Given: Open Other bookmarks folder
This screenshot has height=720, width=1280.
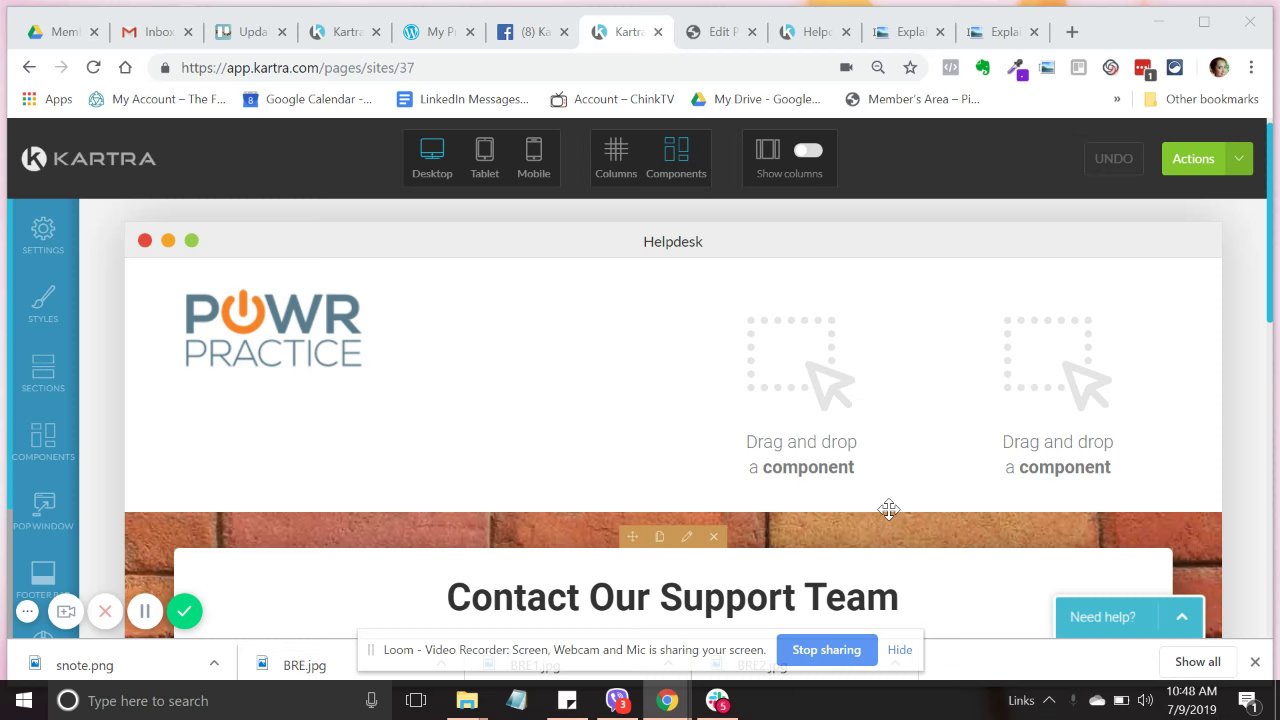Looking at the screenshot, I should (1200, 99).
